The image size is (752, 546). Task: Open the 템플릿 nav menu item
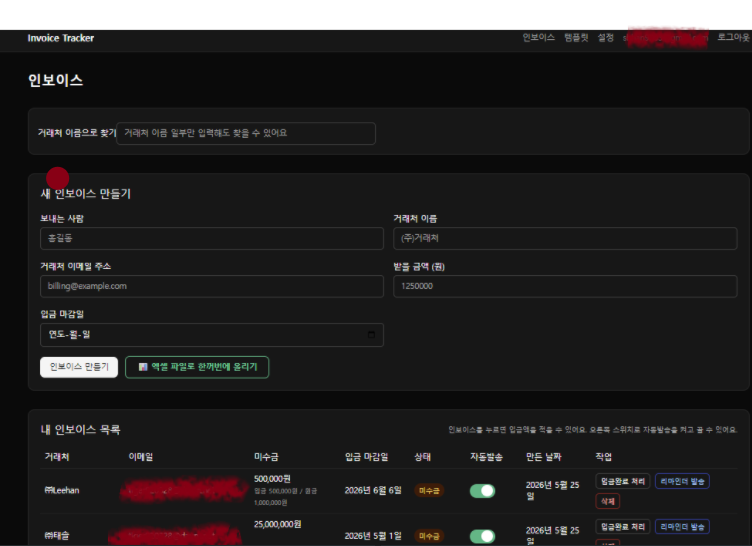pyautogui.click(x=576, y=38)
